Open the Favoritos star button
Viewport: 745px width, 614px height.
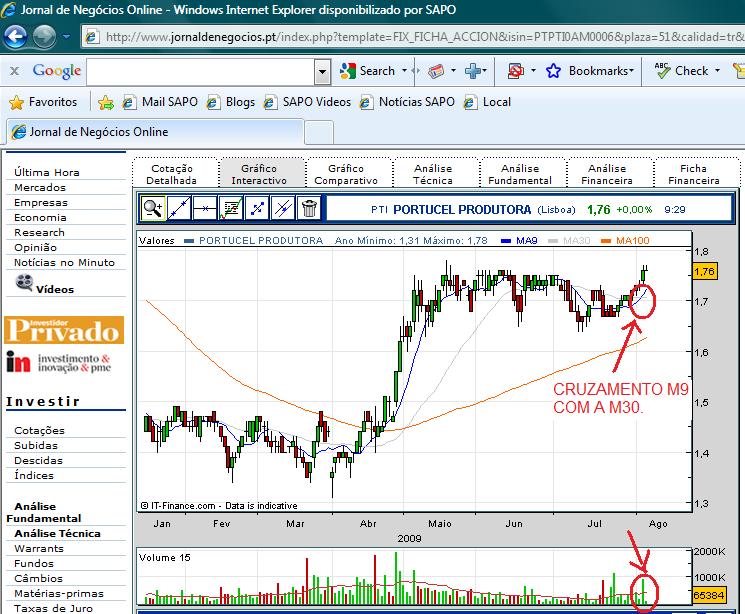pos(43,102)
